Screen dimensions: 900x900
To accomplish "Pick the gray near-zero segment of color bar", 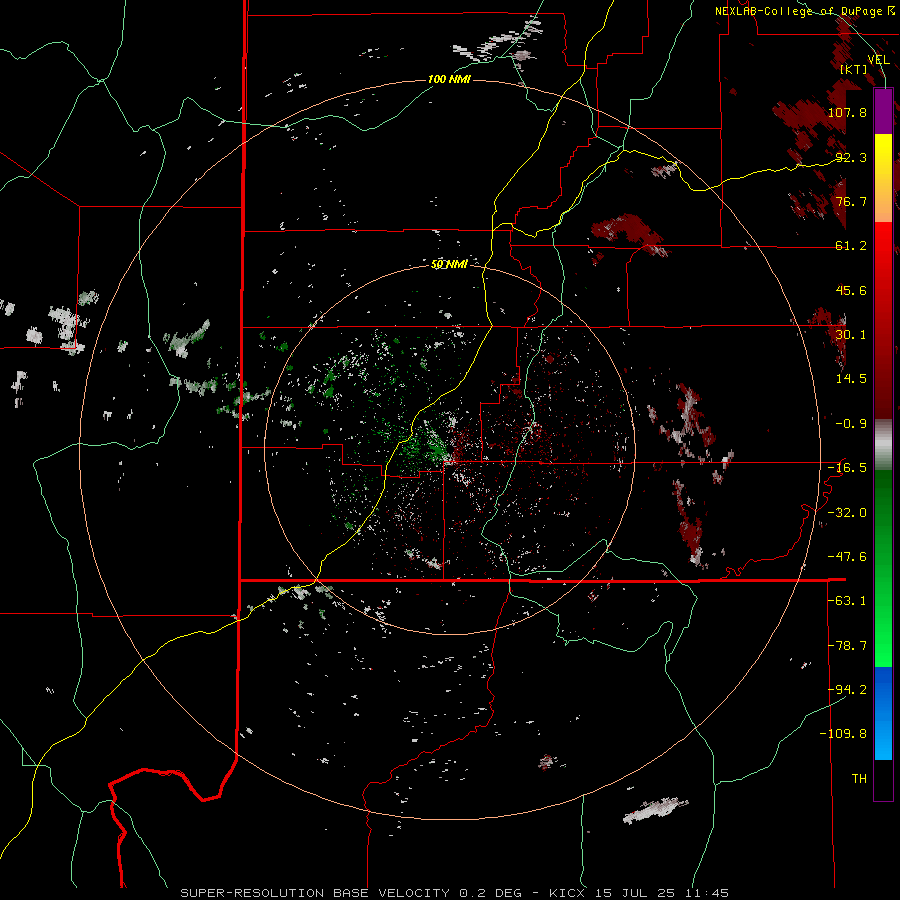I will (x=883, y=444).
